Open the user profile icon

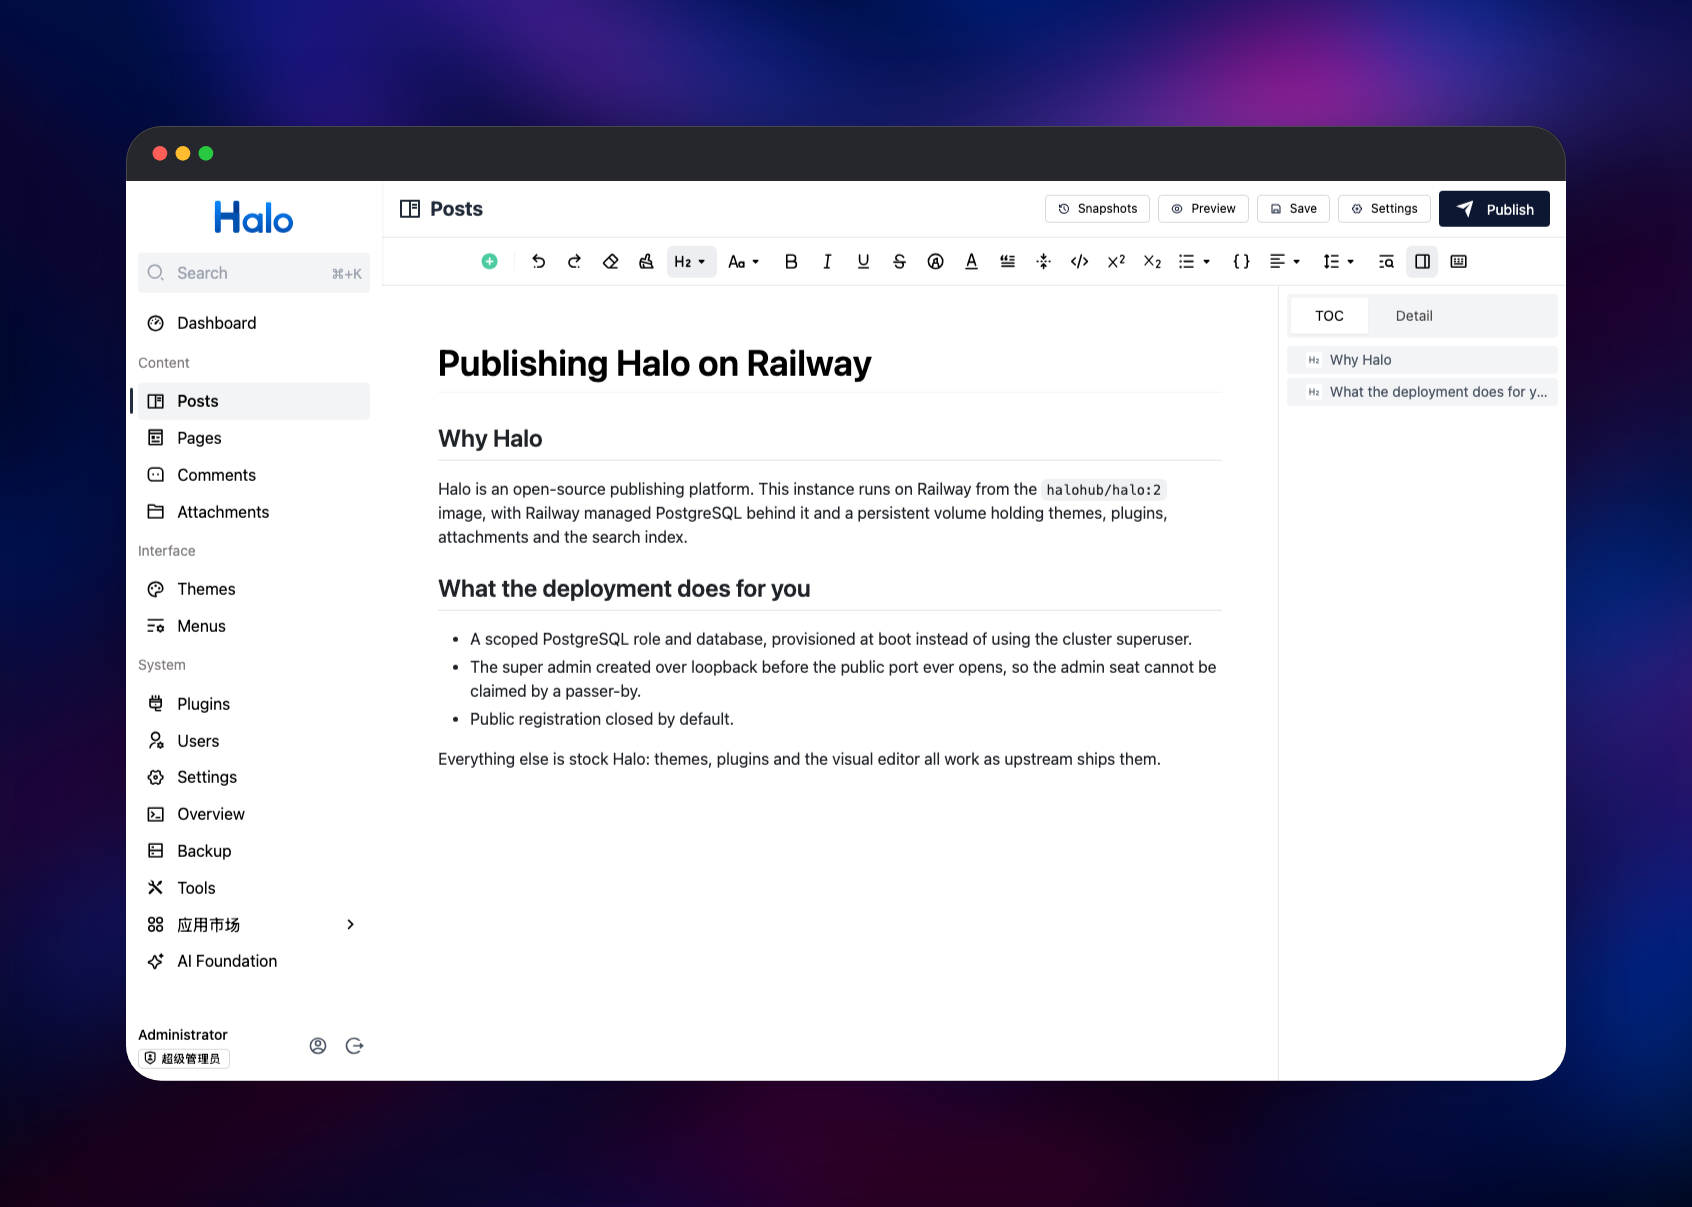[318, 1046]
